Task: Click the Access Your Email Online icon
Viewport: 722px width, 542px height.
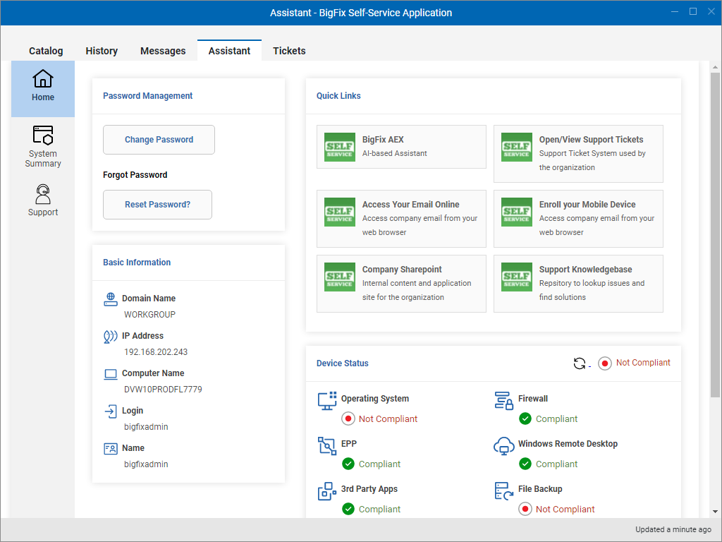Action: tap(339, 212)
